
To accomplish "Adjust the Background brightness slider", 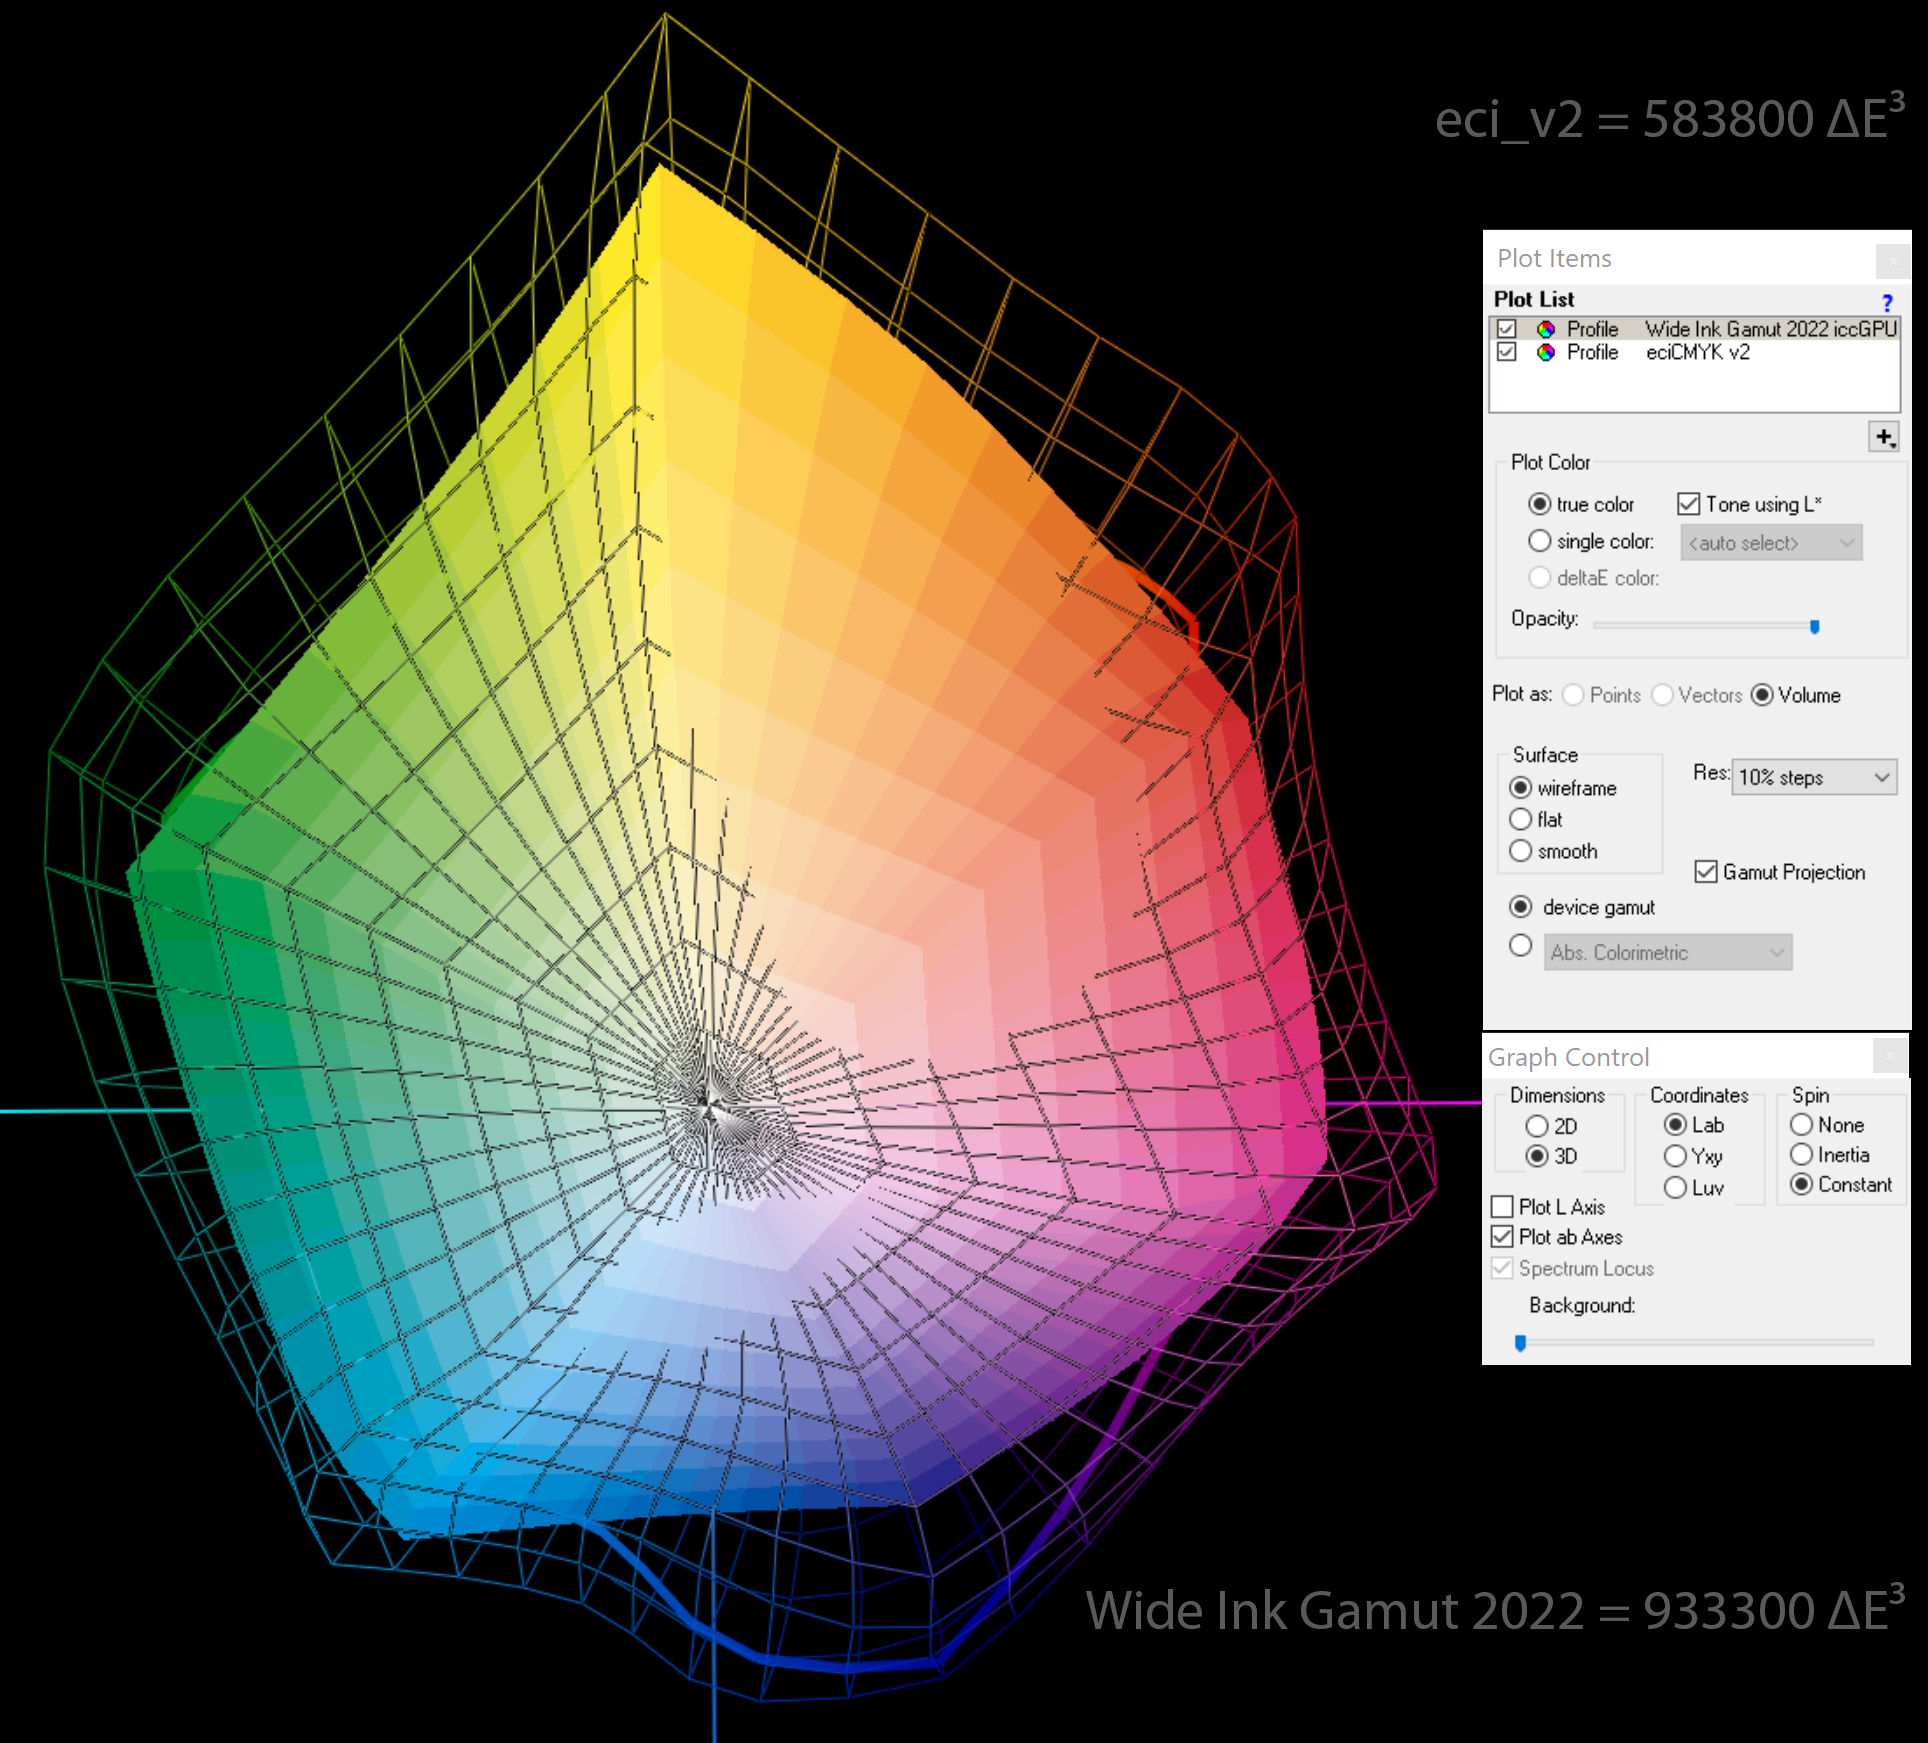I will 1520,1343.
